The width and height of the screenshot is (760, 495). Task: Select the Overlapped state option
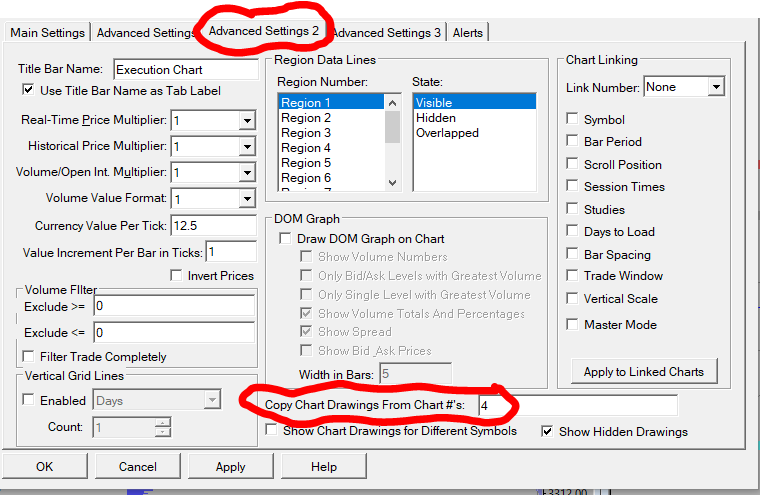[x=447, y=133]
